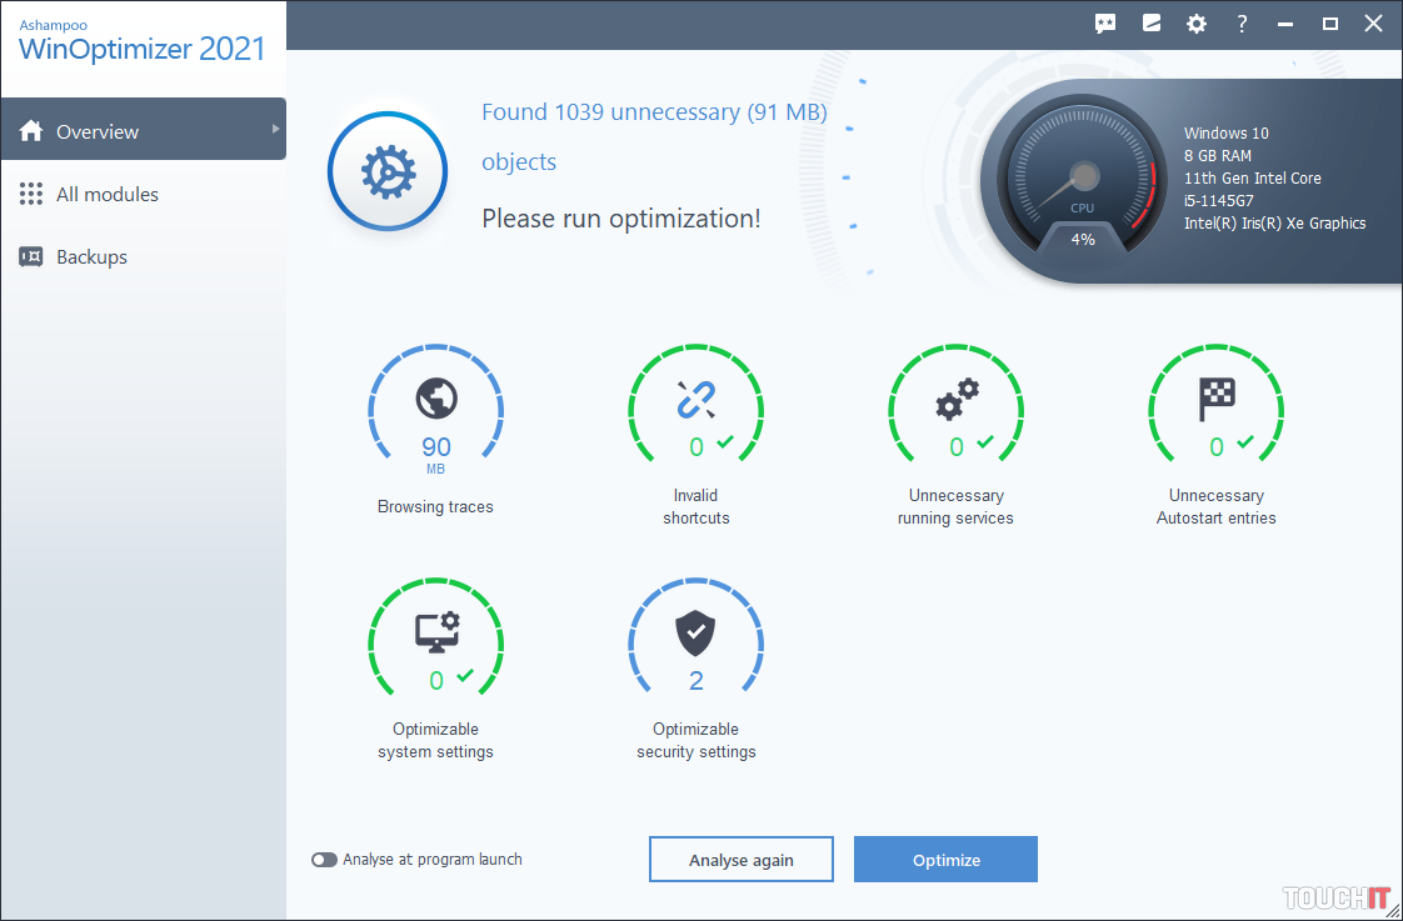Image resolution: width=1403 pixels, height=921 pixels.
Task: Open the skin/theme editor icon in title bar
Action: [1152, 23]
